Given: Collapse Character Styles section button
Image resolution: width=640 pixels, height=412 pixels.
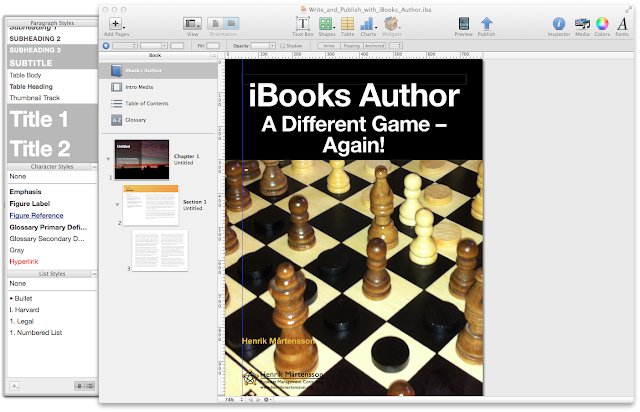Looking at the screenshot, I should 94,167.
